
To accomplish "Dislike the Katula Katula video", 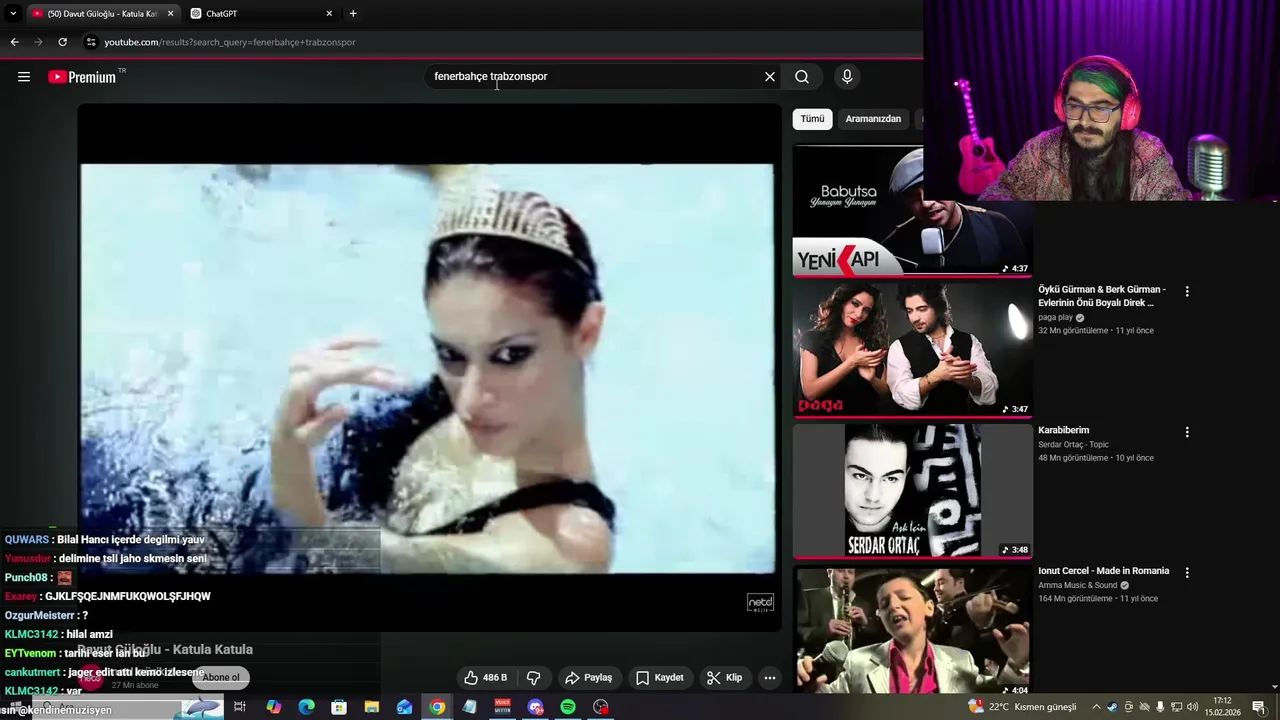I will (x=534, y=678).
